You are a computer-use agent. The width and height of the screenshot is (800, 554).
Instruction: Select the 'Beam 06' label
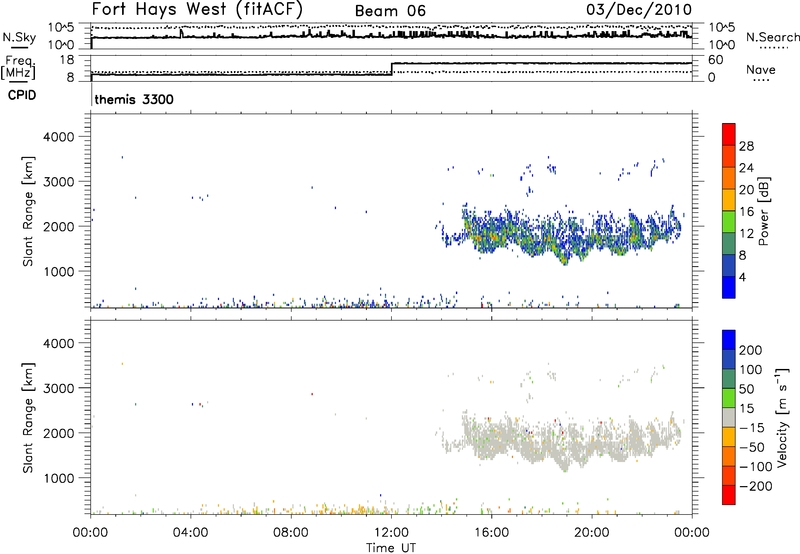point(390,11)
